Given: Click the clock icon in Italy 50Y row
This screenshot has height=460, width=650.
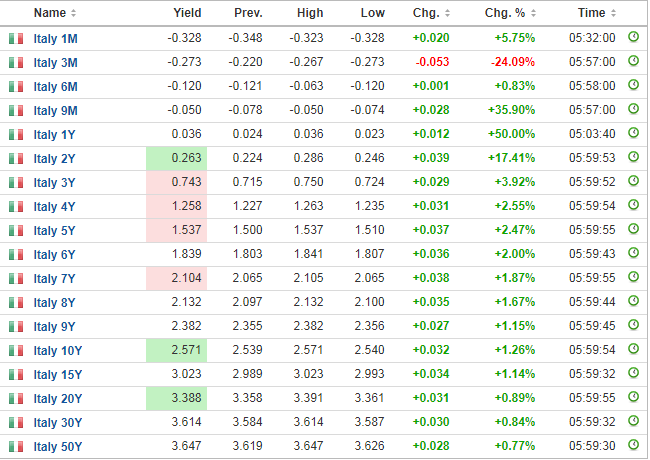Looking at the screenshot, I should pos(633,445).
